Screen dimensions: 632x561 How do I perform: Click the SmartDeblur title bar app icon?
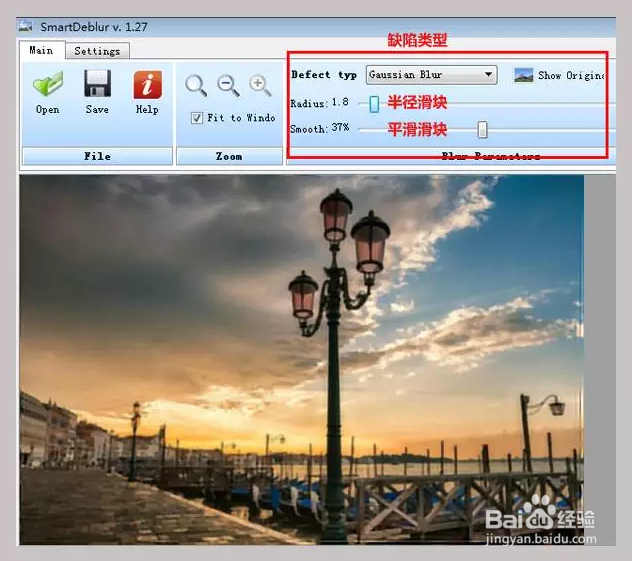26,27
